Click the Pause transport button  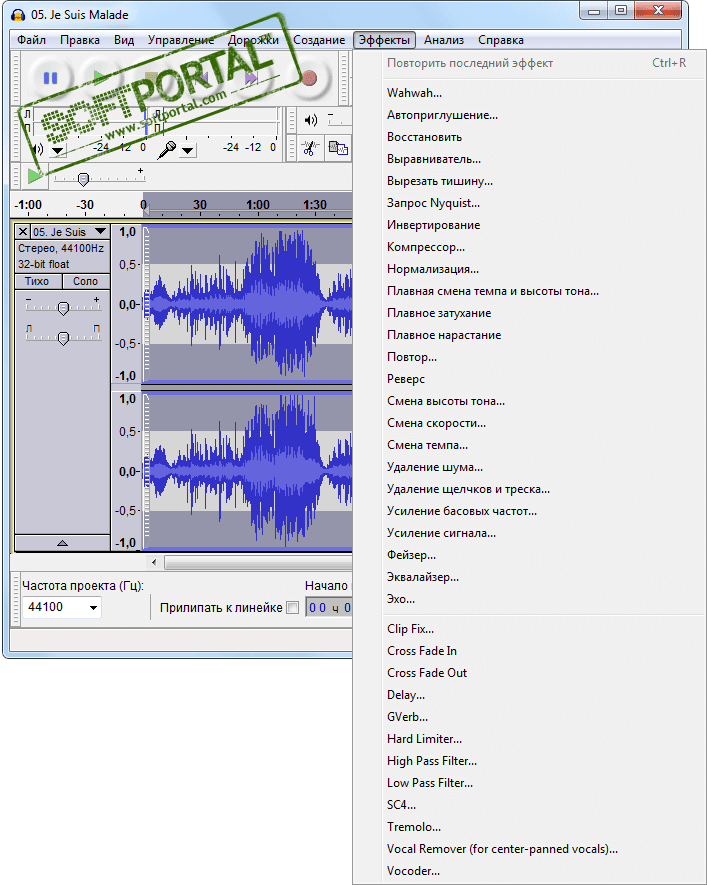[51, 77]
